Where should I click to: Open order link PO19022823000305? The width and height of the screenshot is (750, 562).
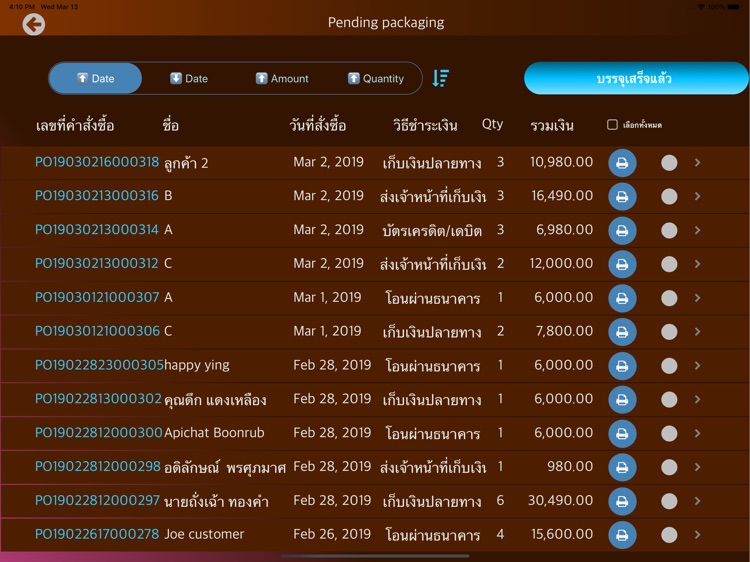pos(99,365)
